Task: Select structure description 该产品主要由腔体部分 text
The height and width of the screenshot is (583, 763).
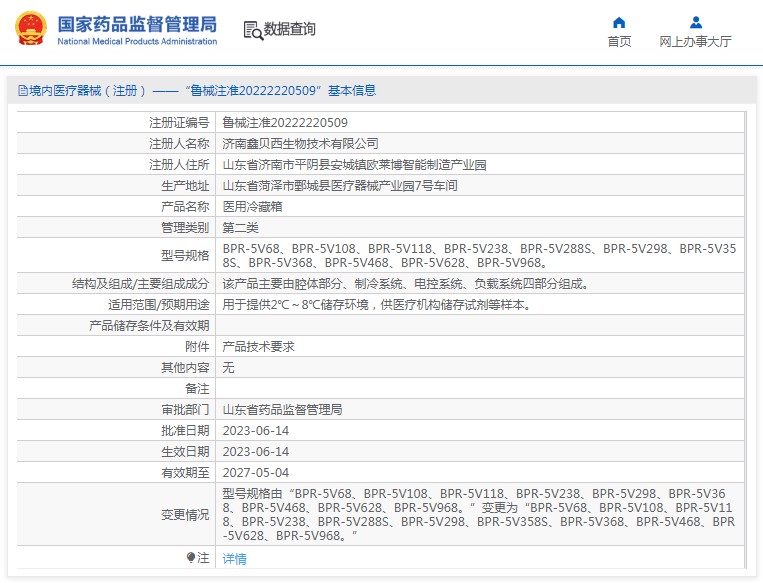Action: (x=405, y=284)
